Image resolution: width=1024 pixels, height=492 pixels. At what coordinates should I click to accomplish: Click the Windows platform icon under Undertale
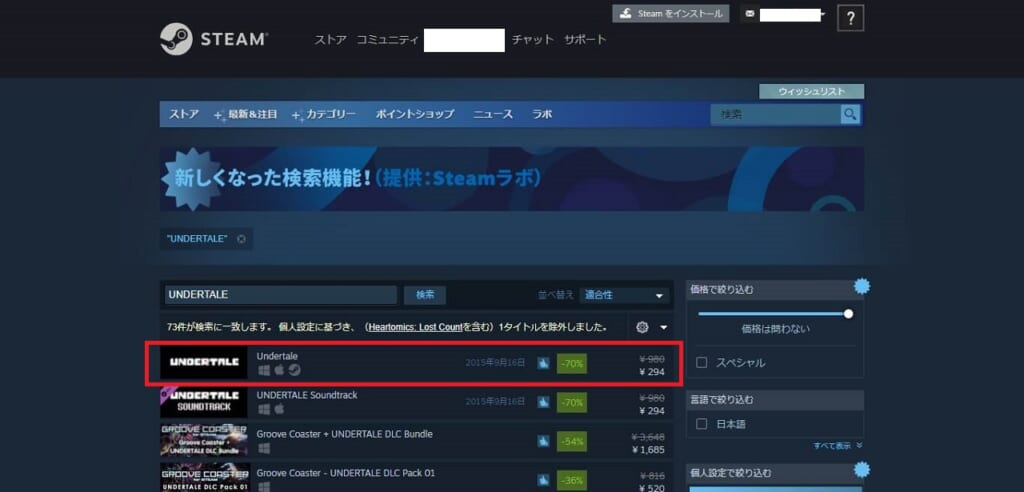click(x=264, y=370)
